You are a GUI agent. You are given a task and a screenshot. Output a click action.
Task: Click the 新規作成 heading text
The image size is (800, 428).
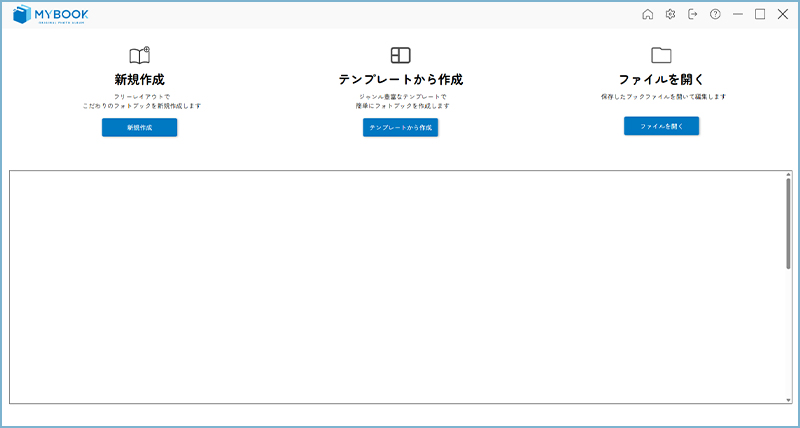(x=140, y=80)
